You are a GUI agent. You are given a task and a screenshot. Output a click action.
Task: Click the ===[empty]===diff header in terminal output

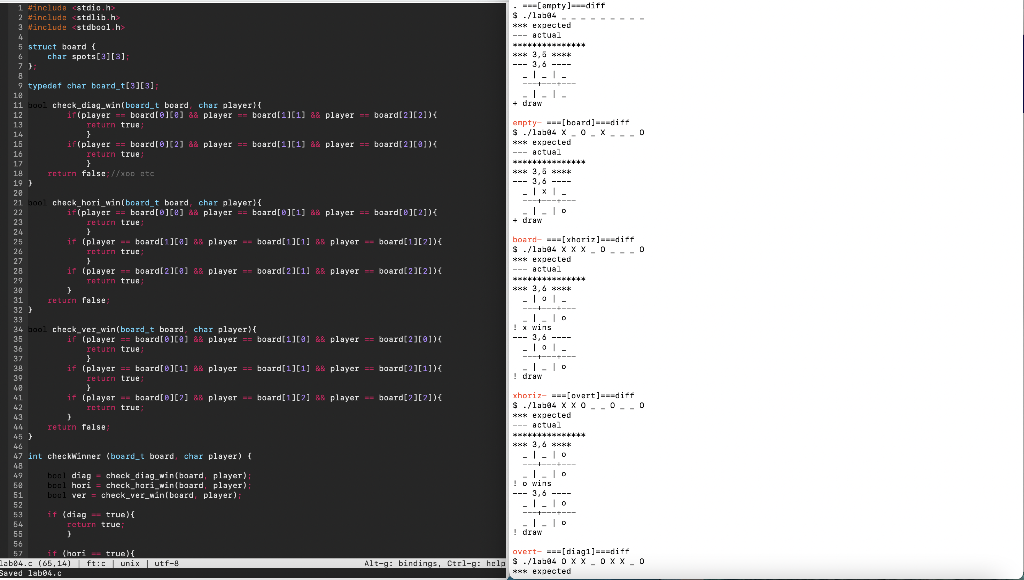tap(565, 5)
